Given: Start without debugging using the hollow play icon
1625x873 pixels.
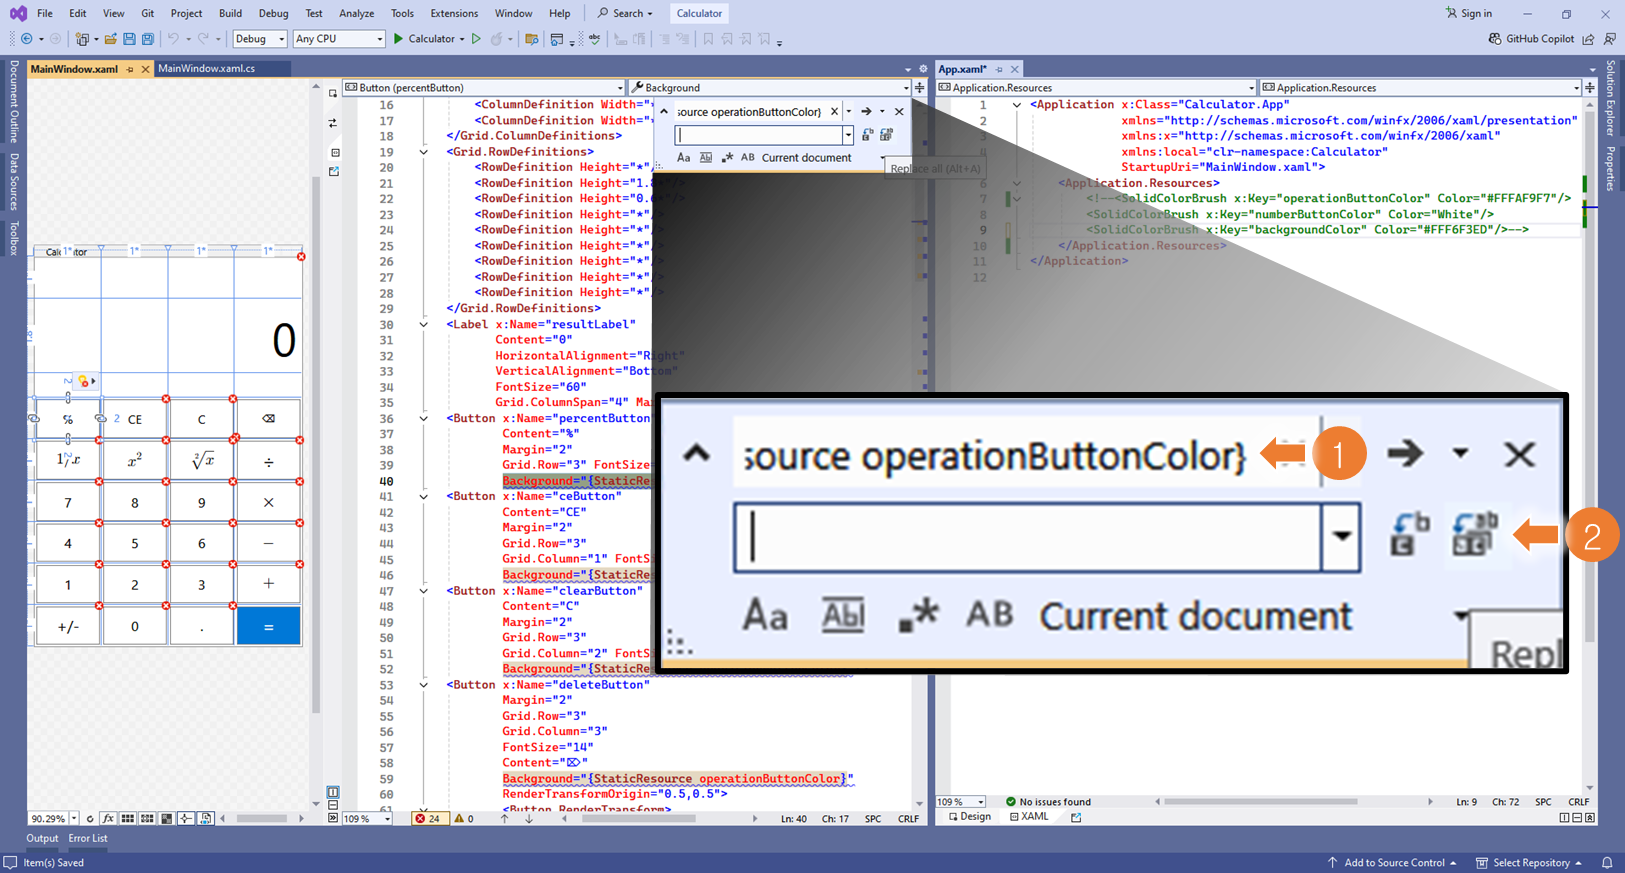Looking at the screenshot, I should tap(476, 39).
